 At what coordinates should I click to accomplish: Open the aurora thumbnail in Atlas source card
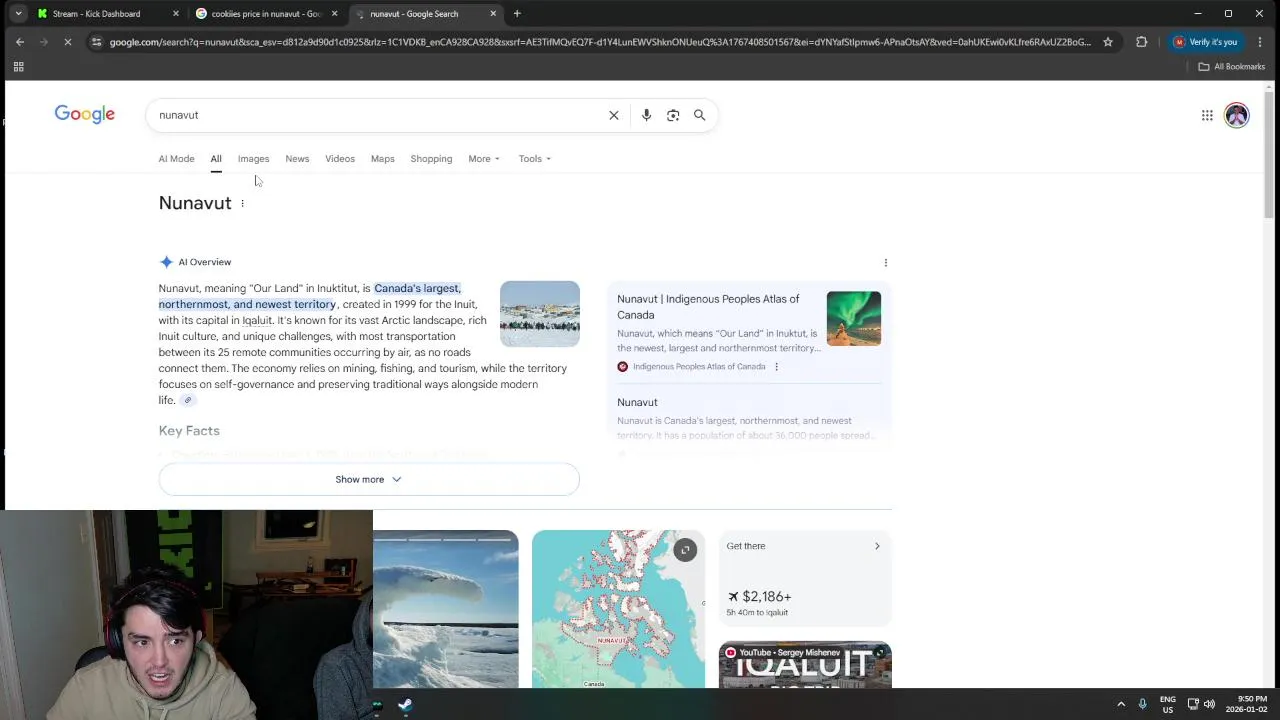click(x=854, y=319)
